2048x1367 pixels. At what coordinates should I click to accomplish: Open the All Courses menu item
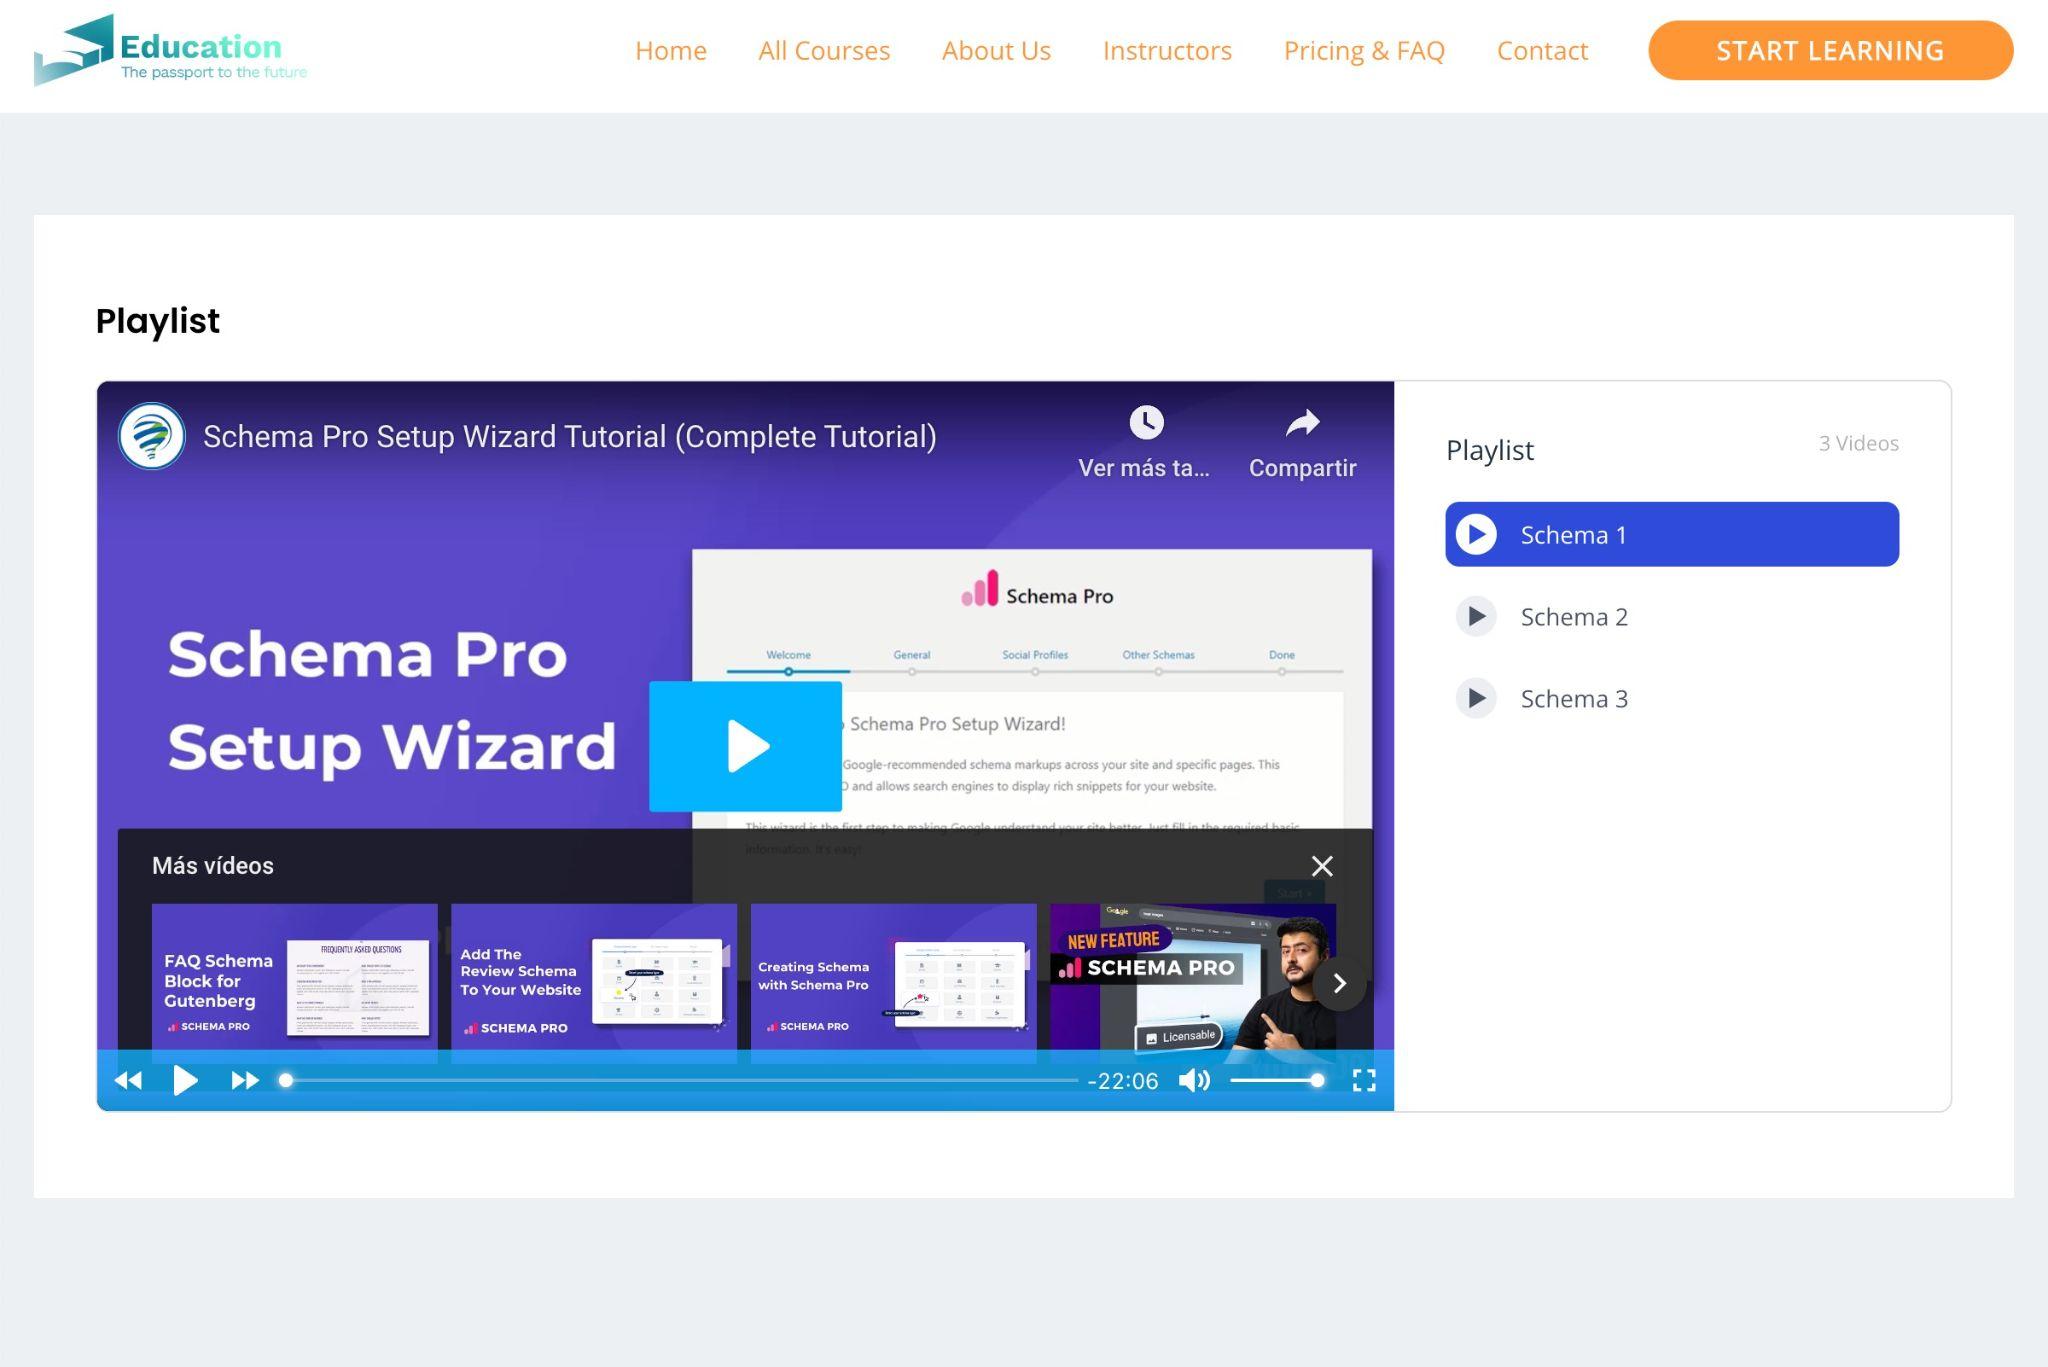click(x=823, y=50)
